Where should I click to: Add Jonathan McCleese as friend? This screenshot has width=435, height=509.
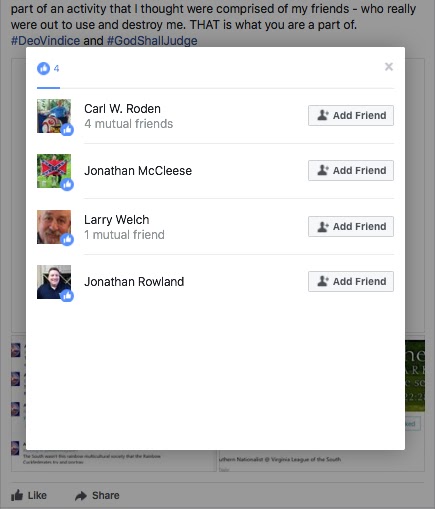coord(351,170)
